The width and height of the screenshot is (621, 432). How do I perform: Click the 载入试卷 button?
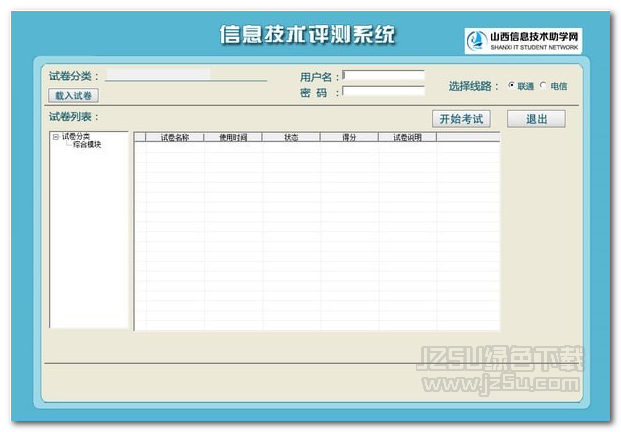[x=73, y=95]
